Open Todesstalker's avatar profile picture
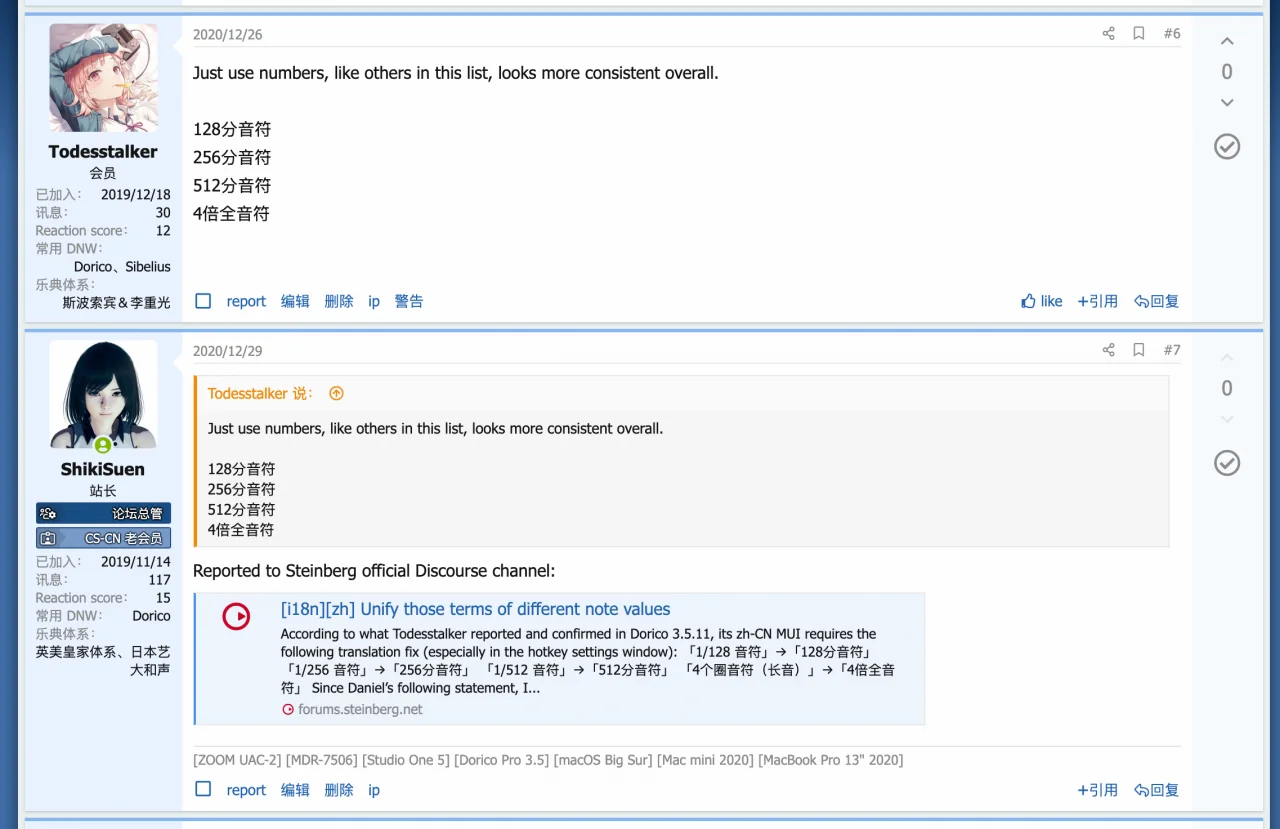Viewport: 1280px width, 829px height. click(103, 78)
